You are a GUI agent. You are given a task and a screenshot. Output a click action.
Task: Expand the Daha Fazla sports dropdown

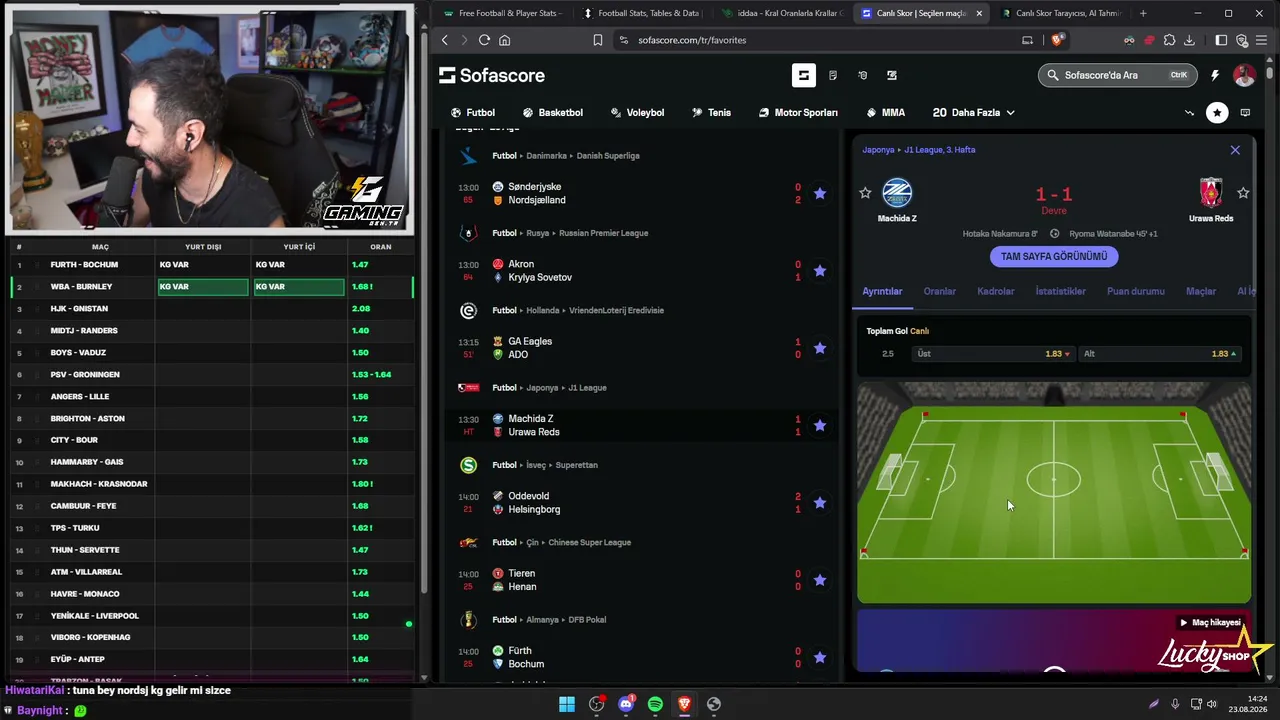tap(974, 113)
